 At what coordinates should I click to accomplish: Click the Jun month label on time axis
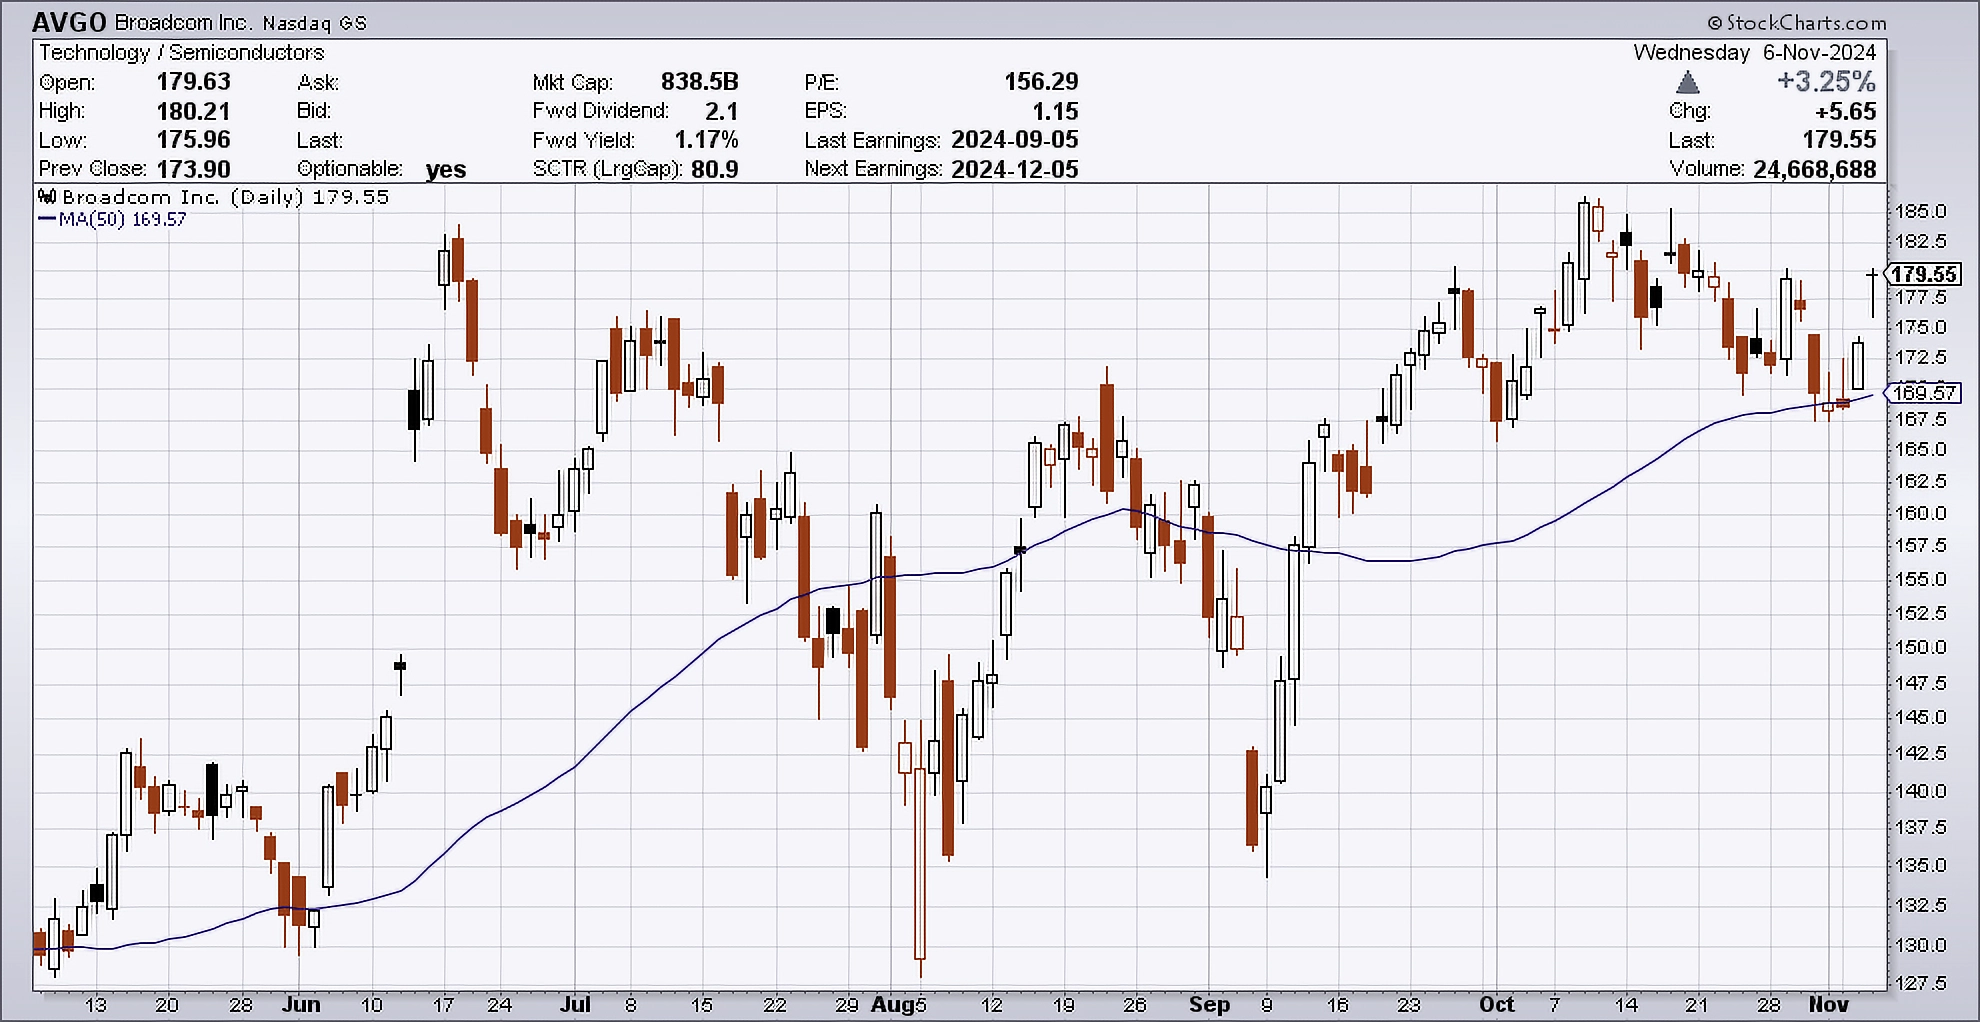[x=301, y=1004]
